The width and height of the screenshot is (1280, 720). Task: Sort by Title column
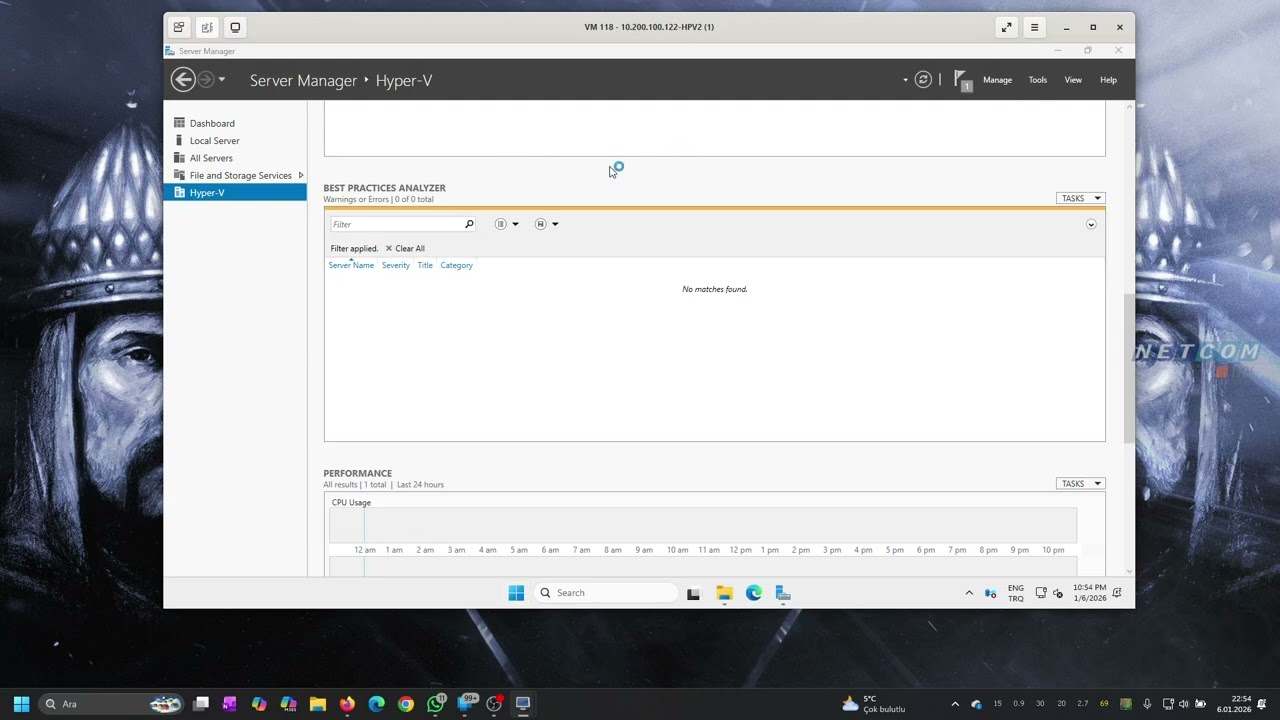[425, 265]
